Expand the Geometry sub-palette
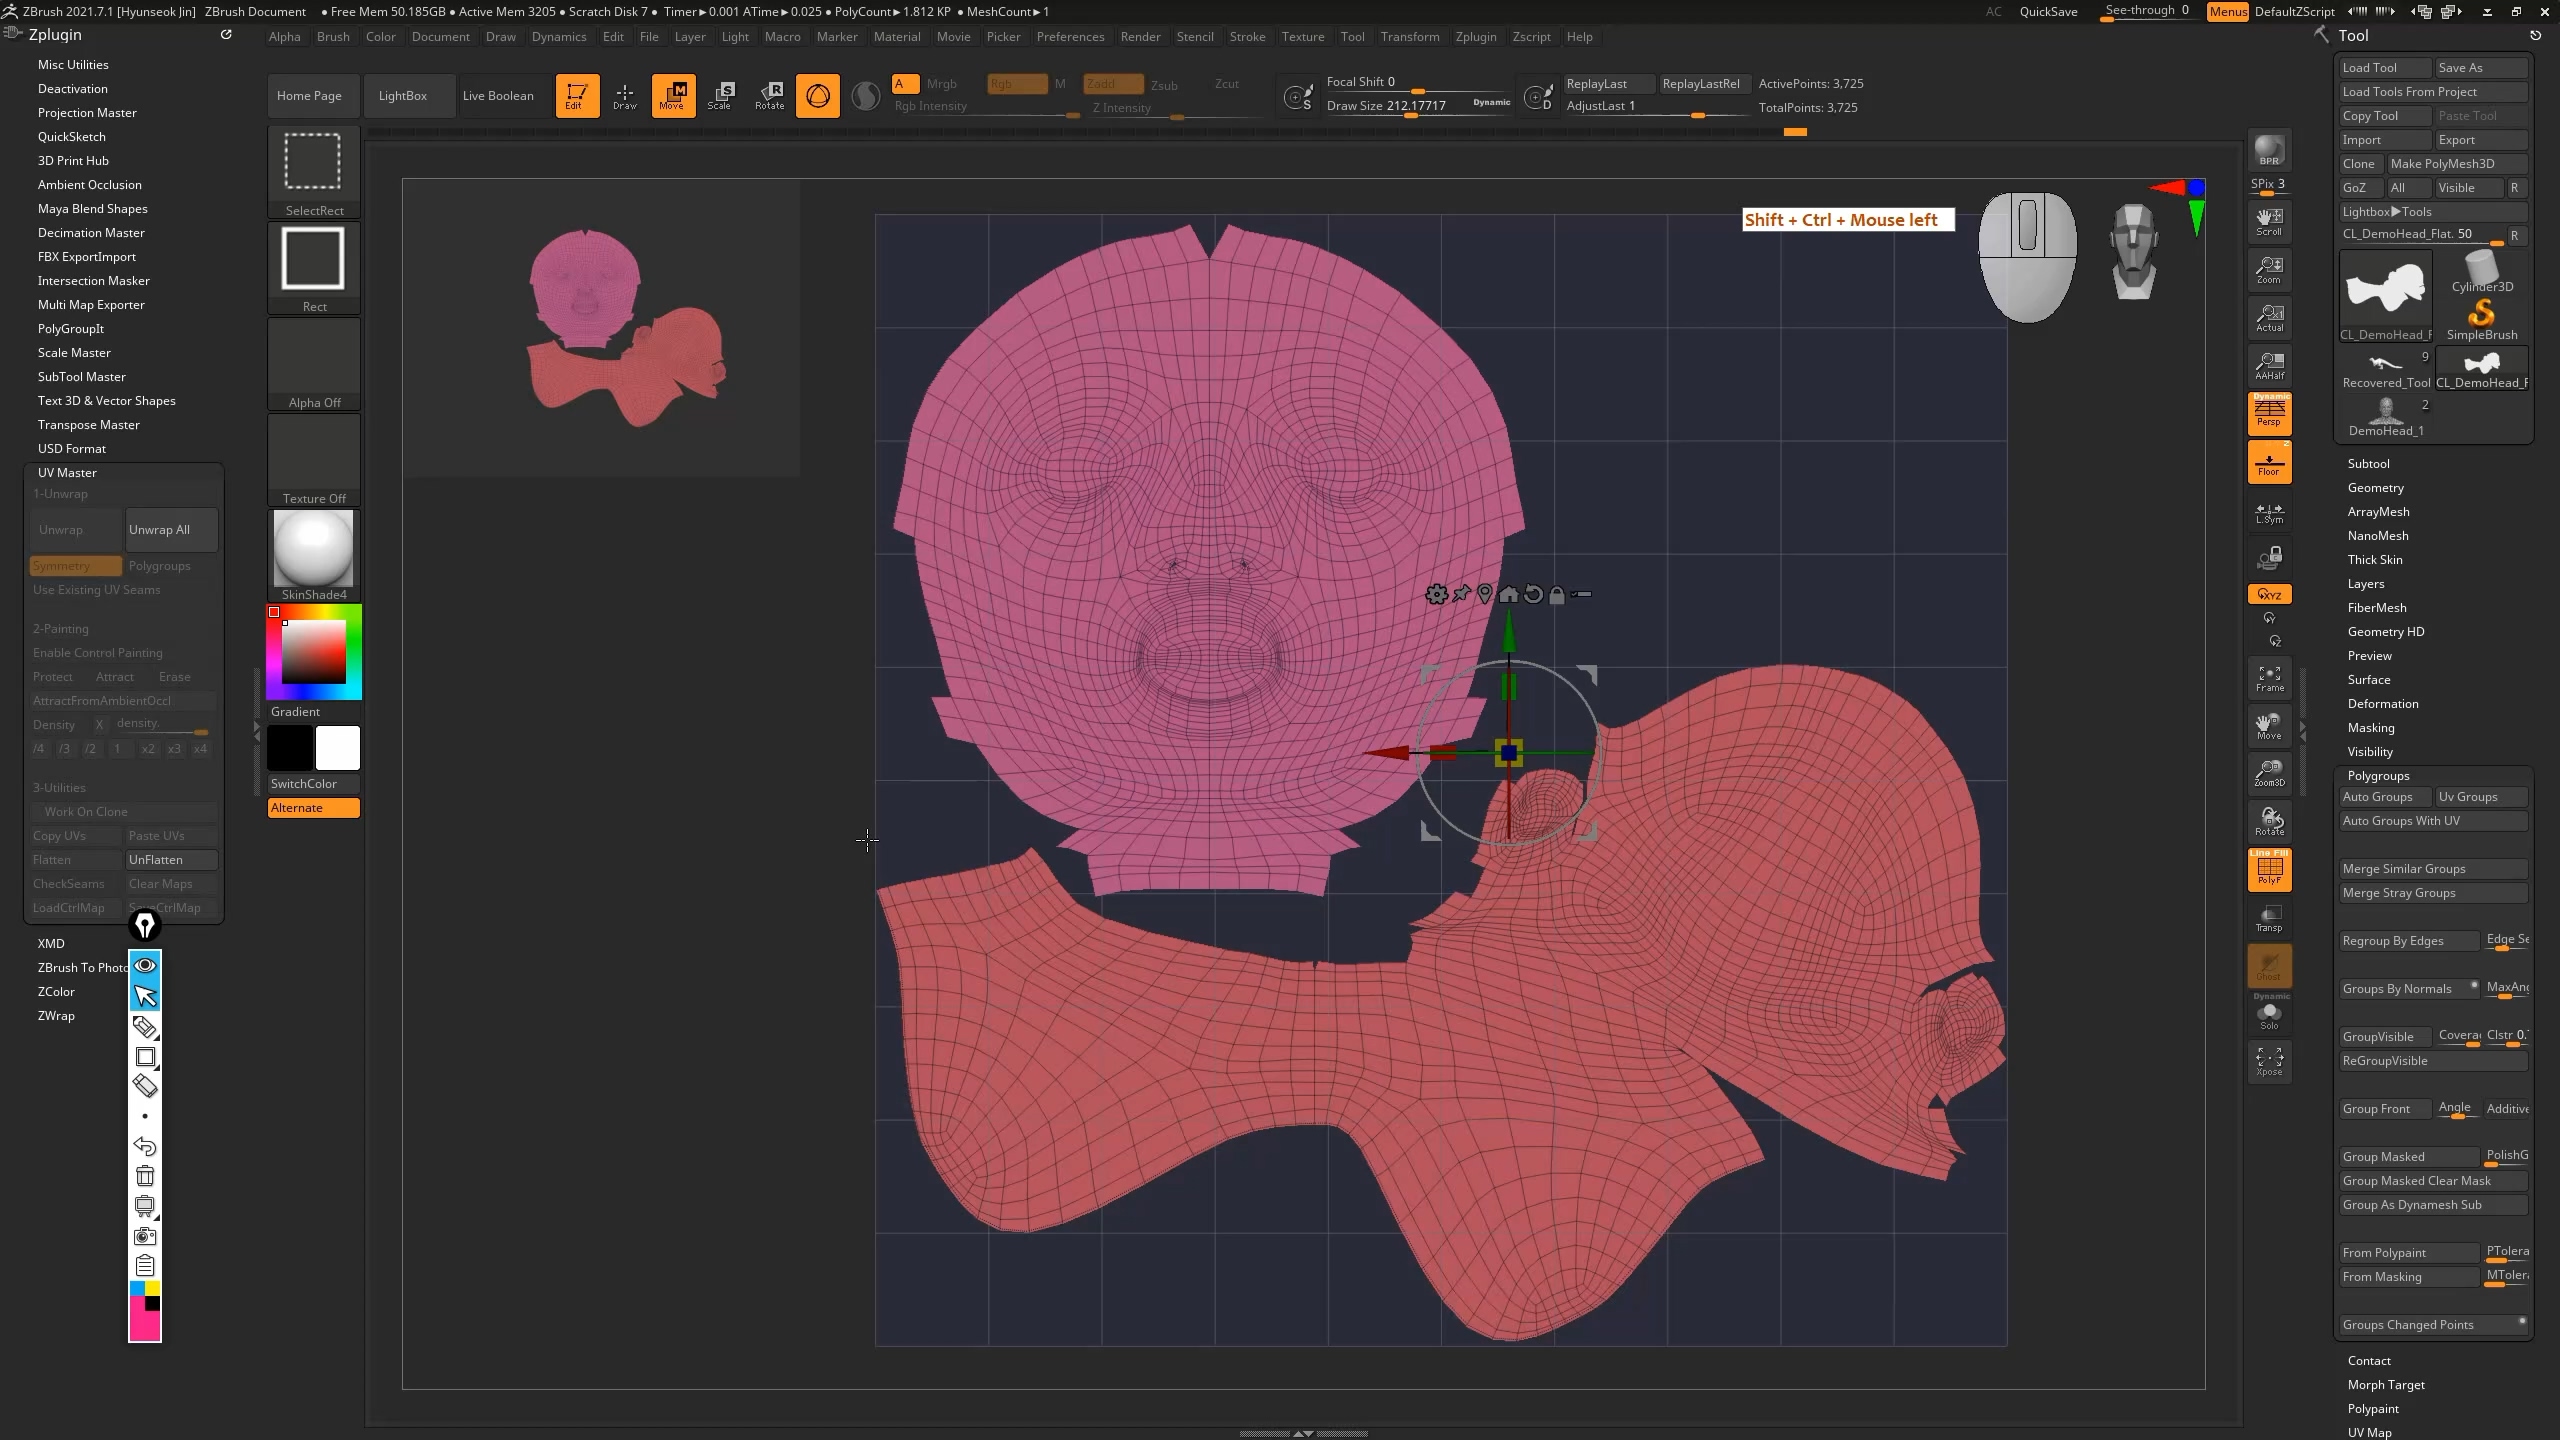 [x=2375, y=488]
